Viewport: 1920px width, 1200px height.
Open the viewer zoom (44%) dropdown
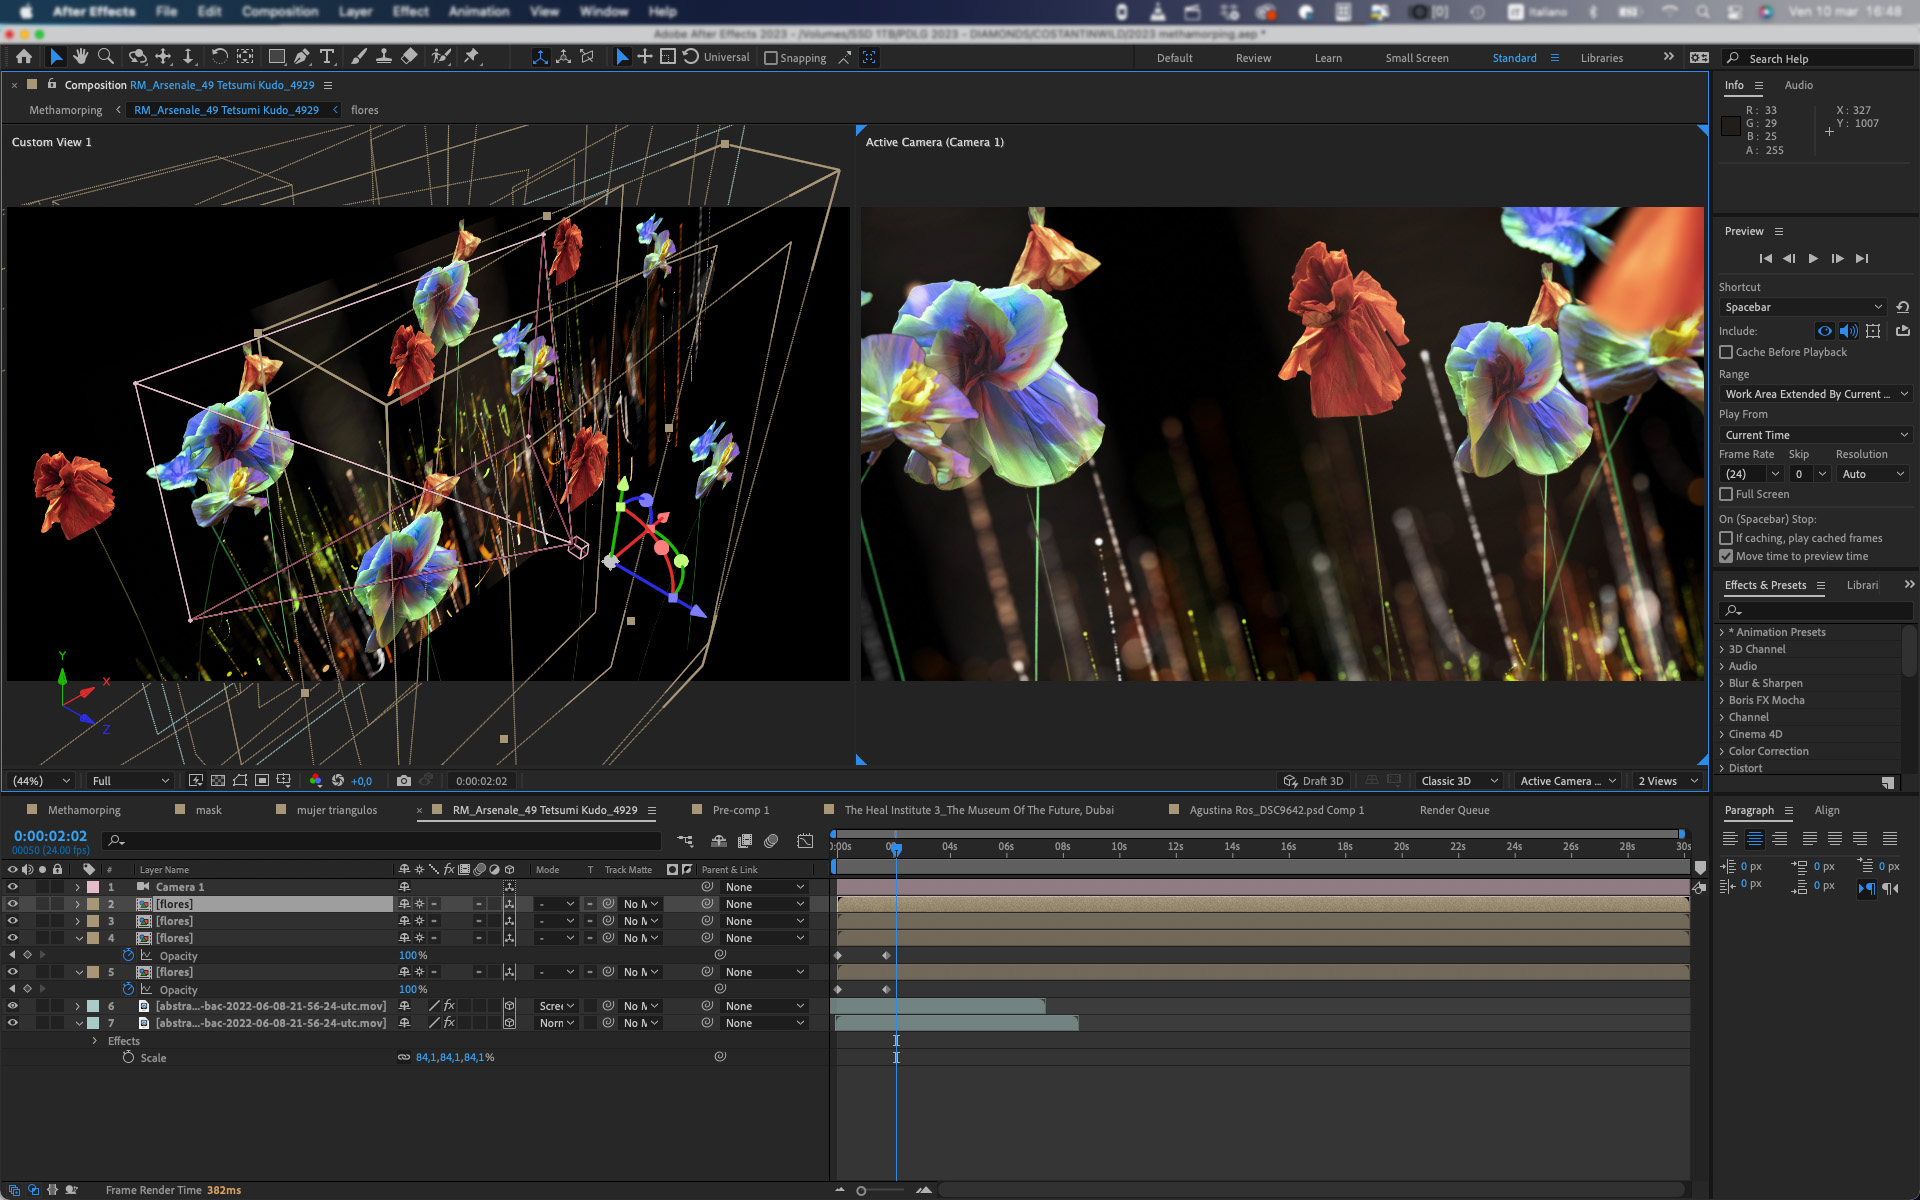[x=40, y=781]
